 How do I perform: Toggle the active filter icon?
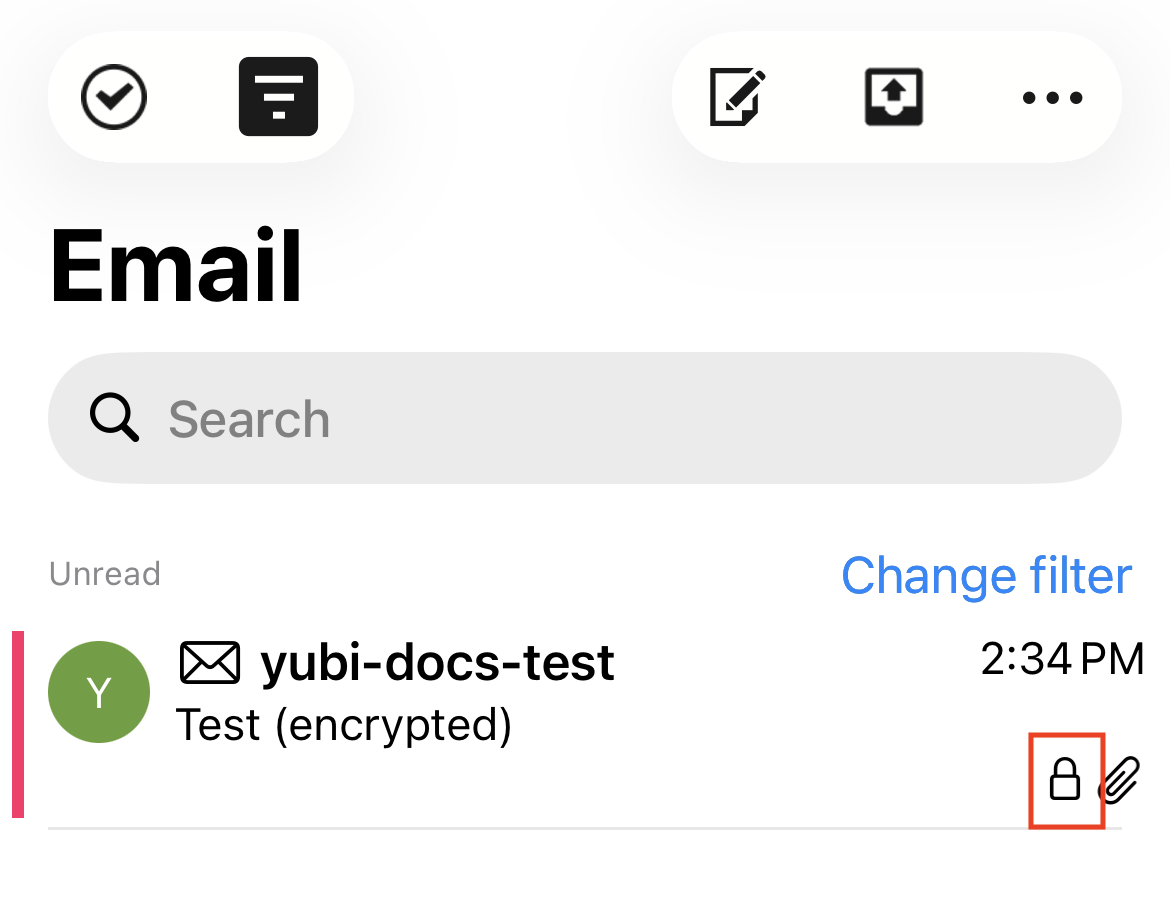pyautogui.click(x=278, y=97)
